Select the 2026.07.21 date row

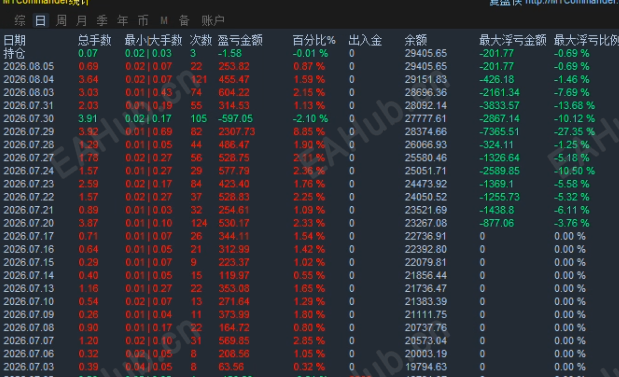[29, 210]
